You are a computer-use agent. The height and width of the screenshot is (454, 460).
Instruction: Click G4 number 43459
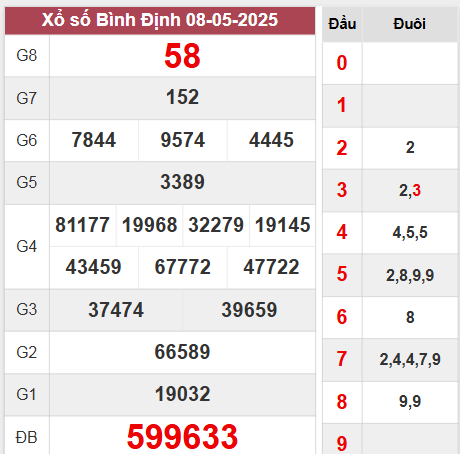click(x=94, y=267)
